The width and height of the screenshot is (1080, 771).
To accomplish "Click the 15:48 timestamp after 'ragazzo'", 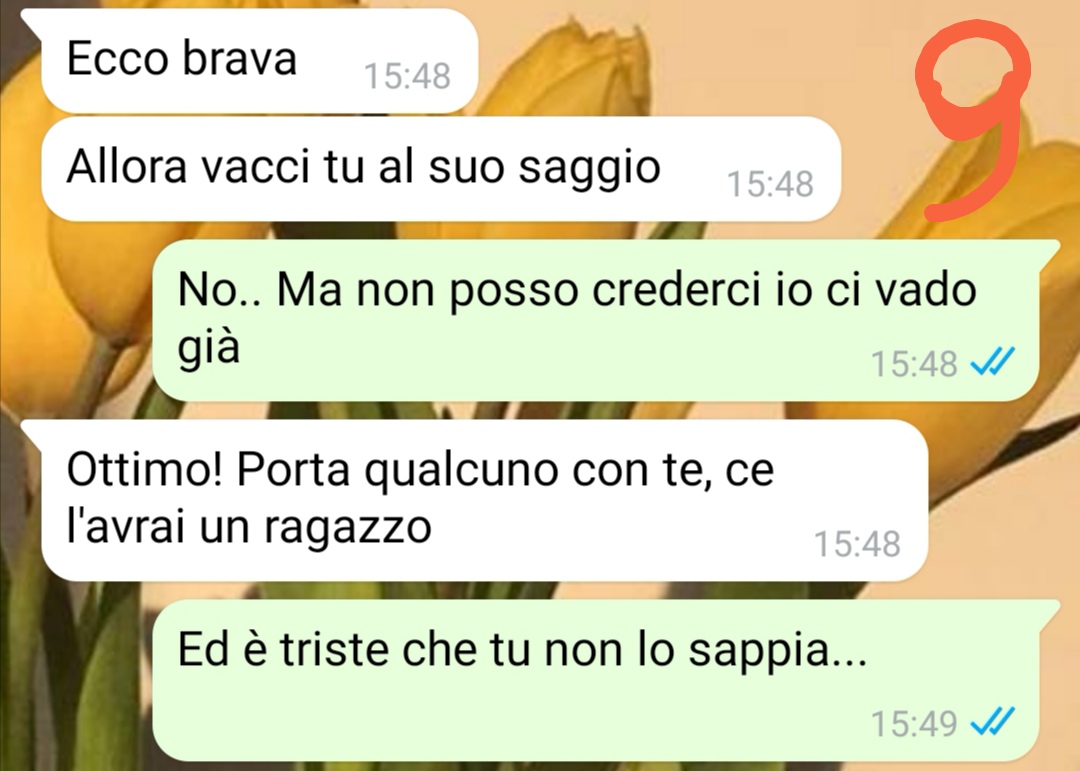I will [x=858, y=544].
